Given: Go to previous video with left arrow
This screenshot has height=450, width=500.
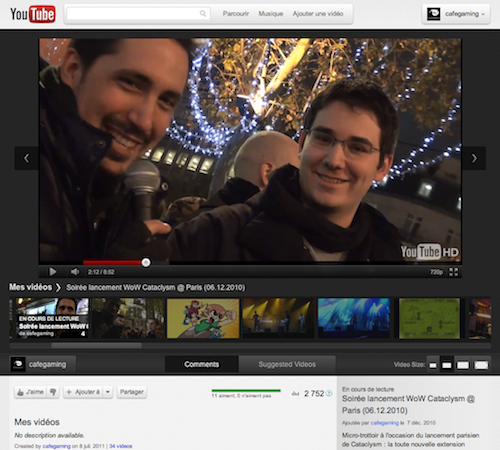Looking at the screenshot, I should point(26,158).
